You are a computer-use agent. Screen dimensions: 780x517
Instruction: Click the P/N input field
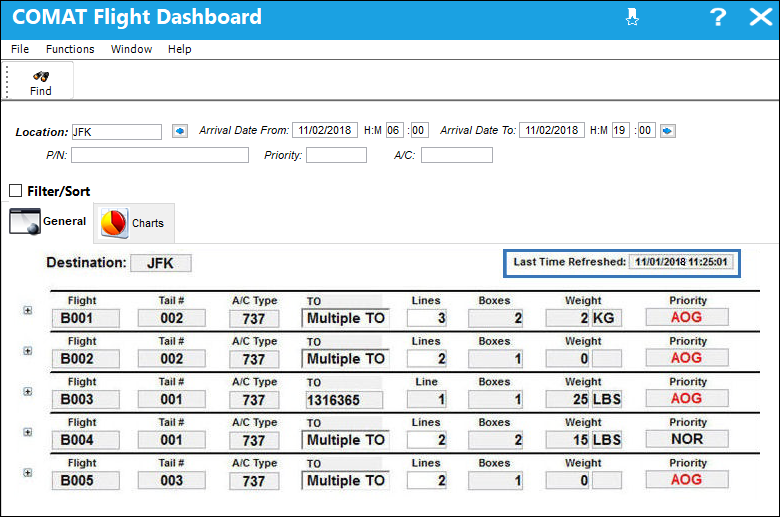160,155
